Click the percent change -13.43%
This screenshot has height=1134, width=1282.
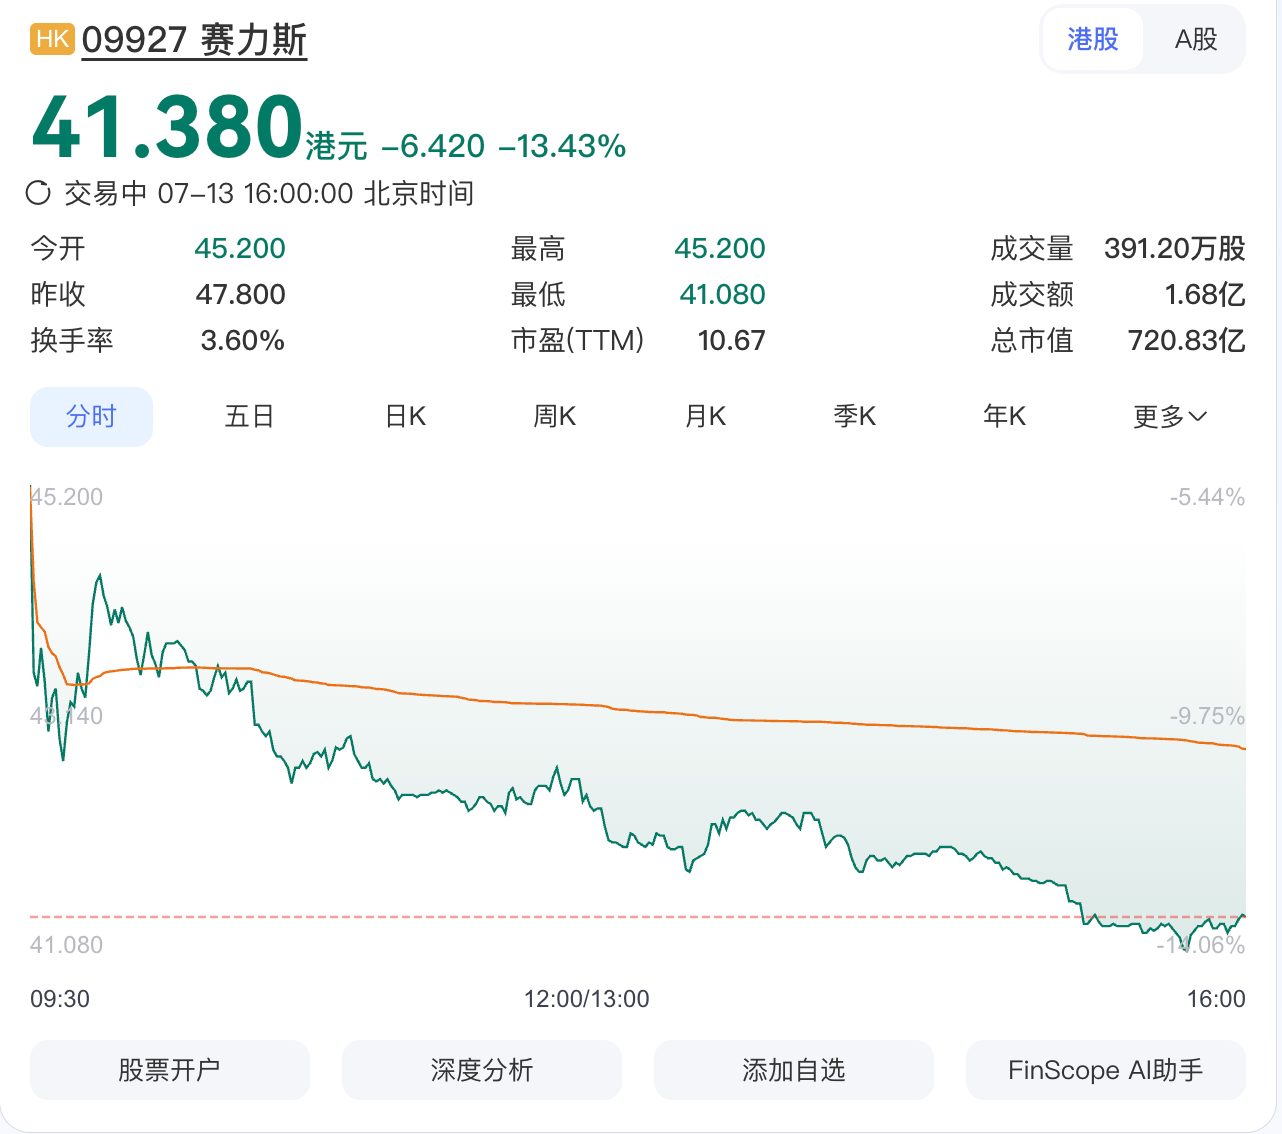tap(562, 146)
